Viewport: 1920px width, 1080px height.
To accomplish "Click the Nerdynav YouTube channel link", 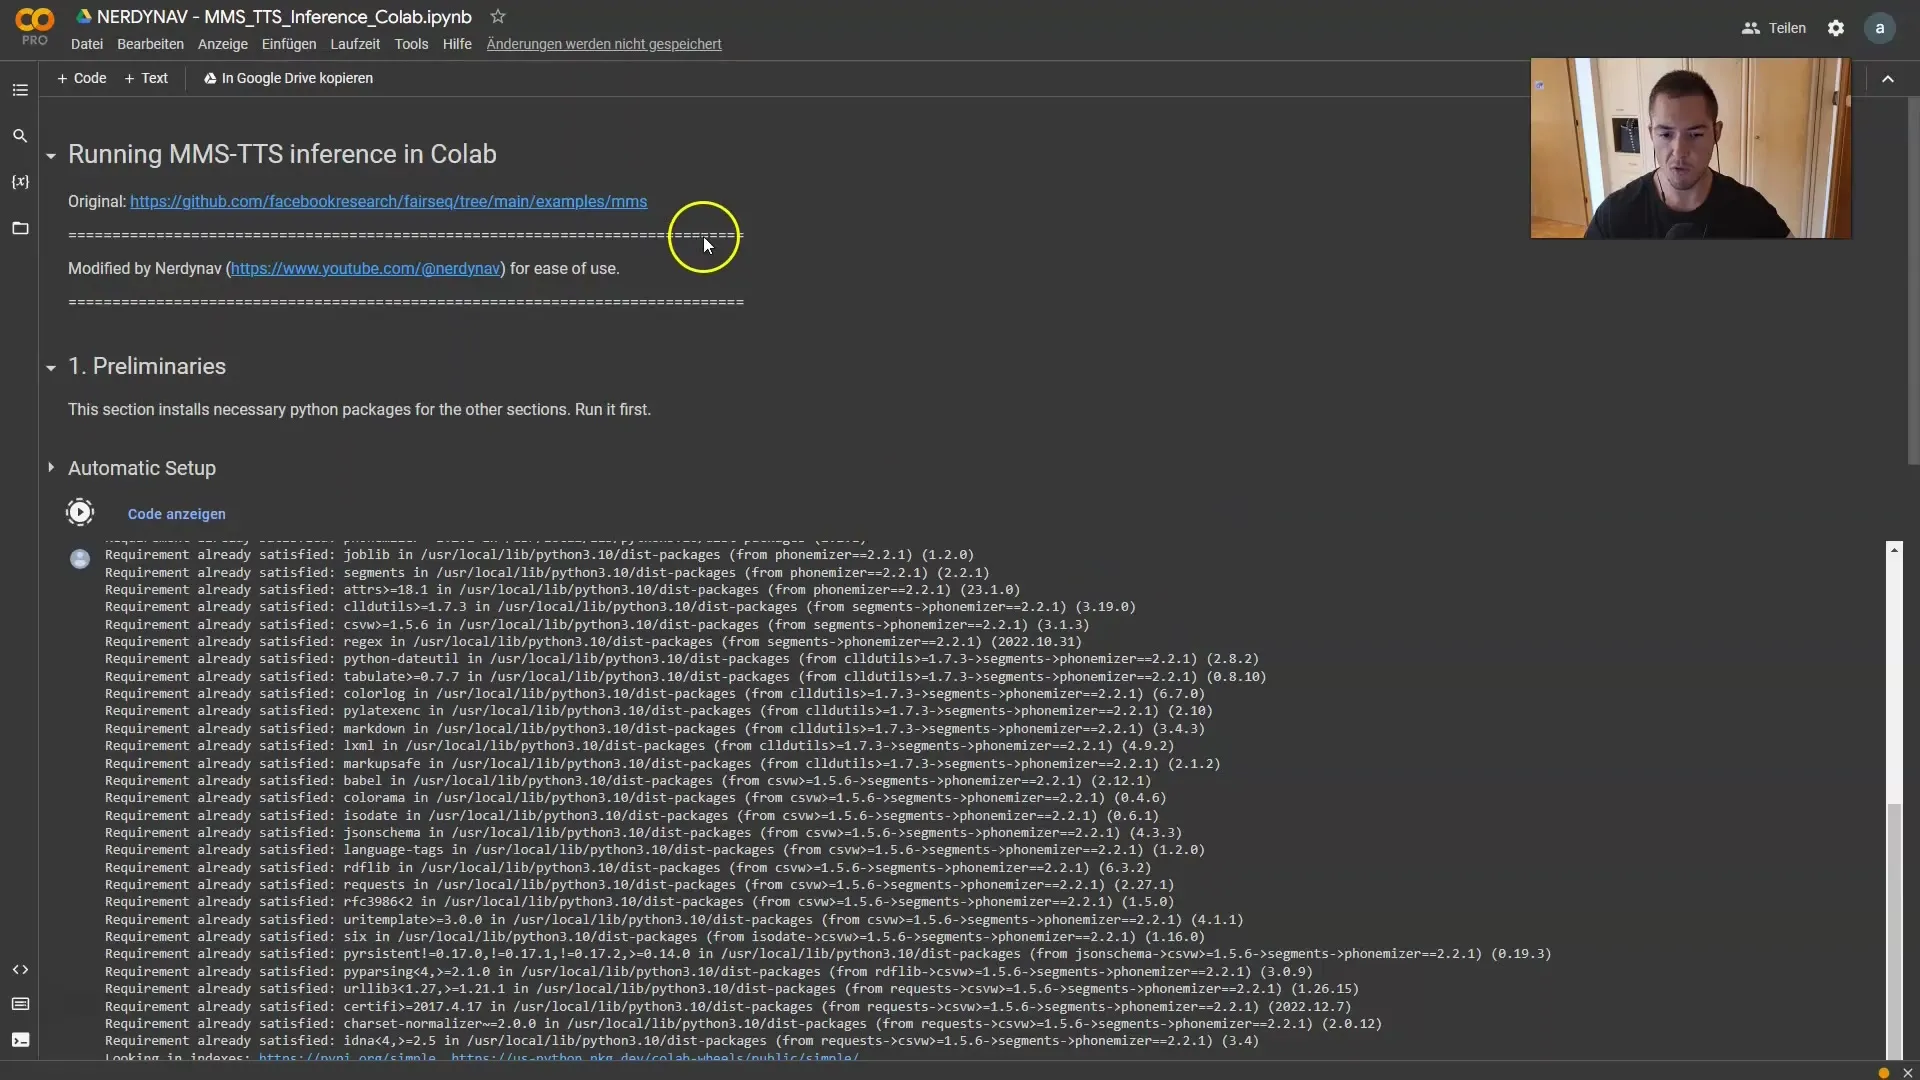I will 365,268.
